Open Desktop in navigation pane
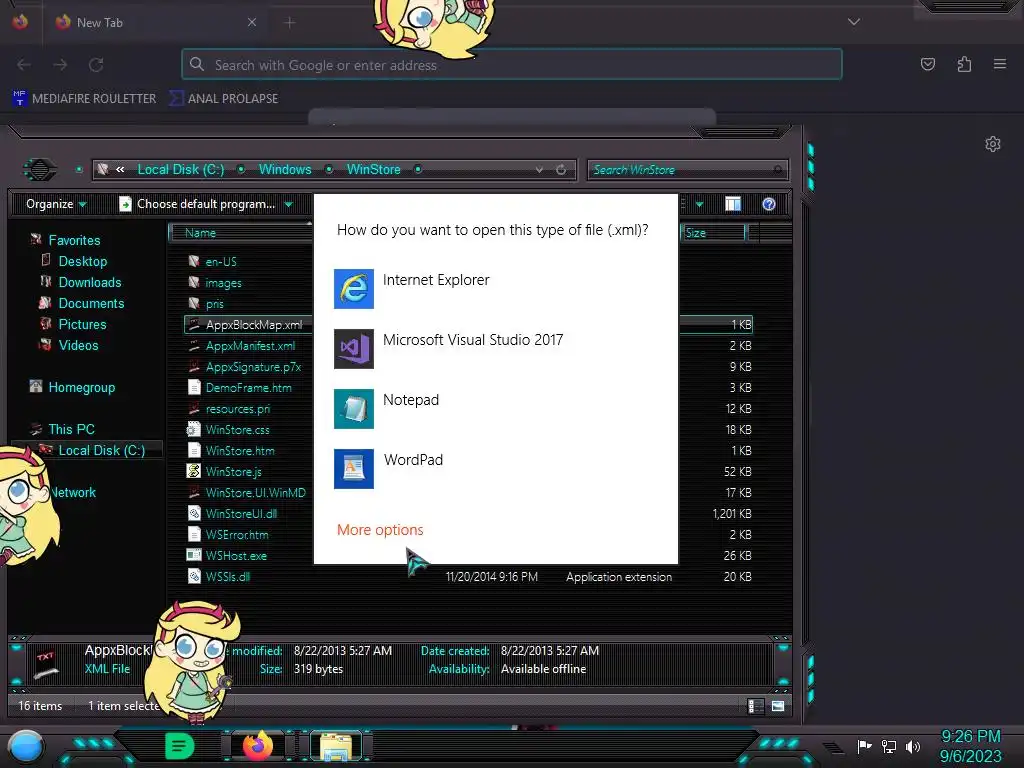1024x768 pixels. 82,261
